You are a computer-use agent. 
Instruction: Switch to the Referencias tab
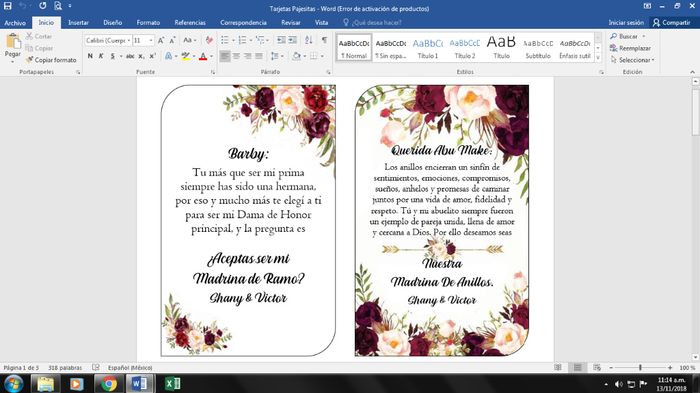pyautogui.click(x=190, y=22)
